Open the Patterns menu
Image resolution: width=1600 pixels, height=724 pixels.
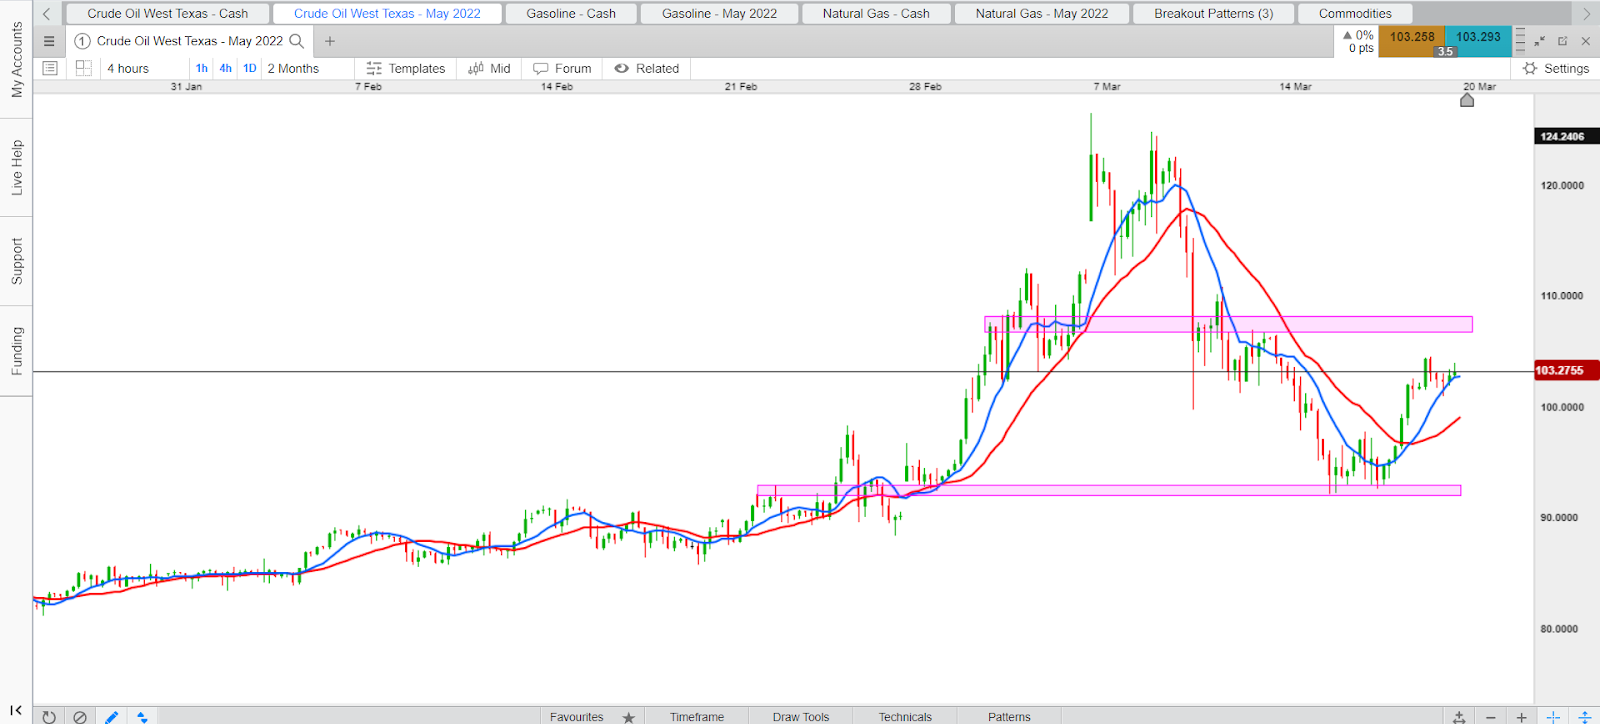point(1009,717)
